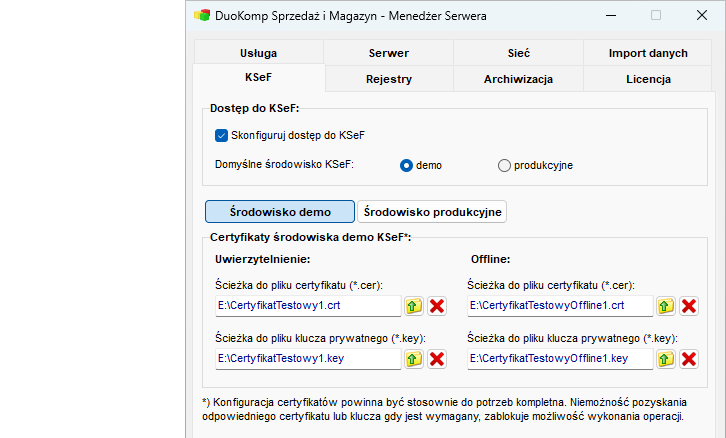Browse for the offline private key file
Screen dimensions: 726x438
(665, 358)
